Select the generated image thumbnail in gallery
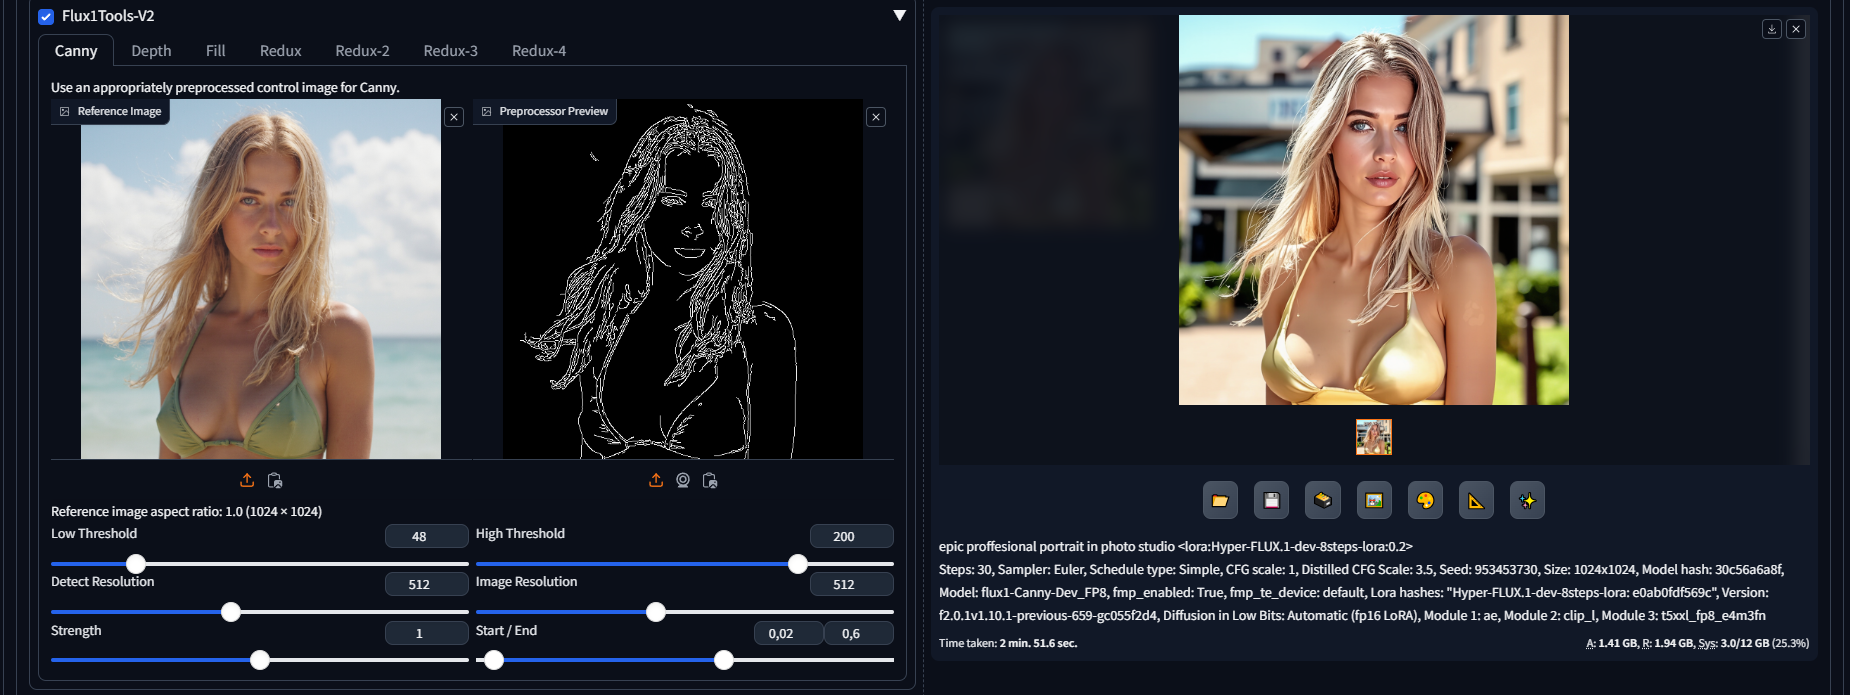This screenshot has height=695, width=1850. point(1373,437)
